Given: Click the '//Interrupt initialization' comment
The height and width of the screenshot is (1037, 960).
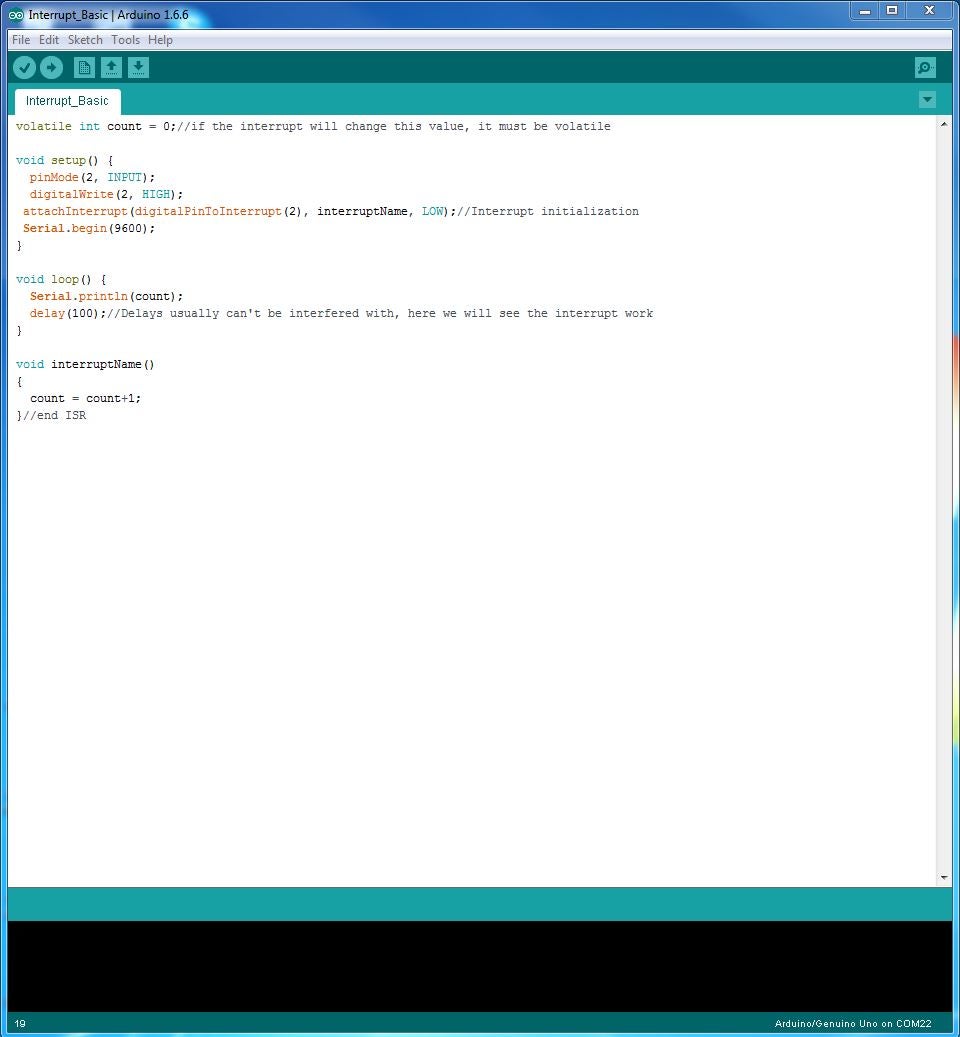Looking at the screenshot, I should point(548,212).
